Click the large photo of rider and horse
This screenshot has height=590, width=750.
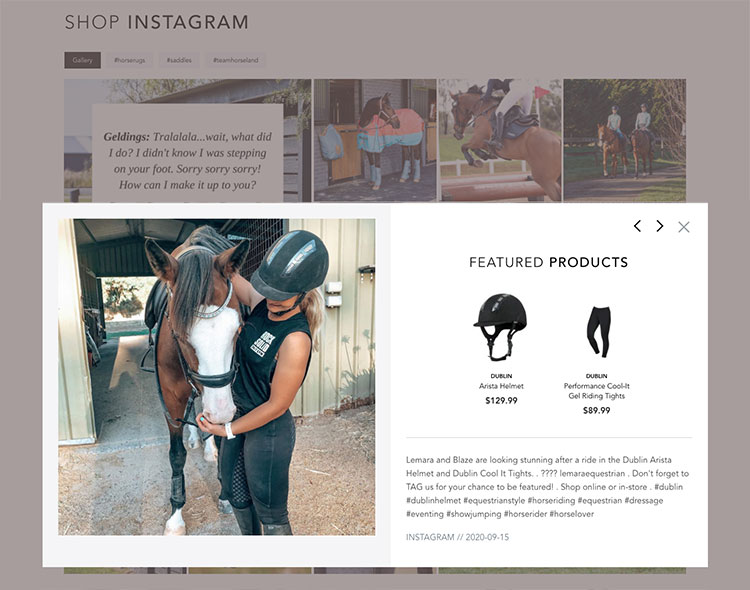tap(217, 377)
